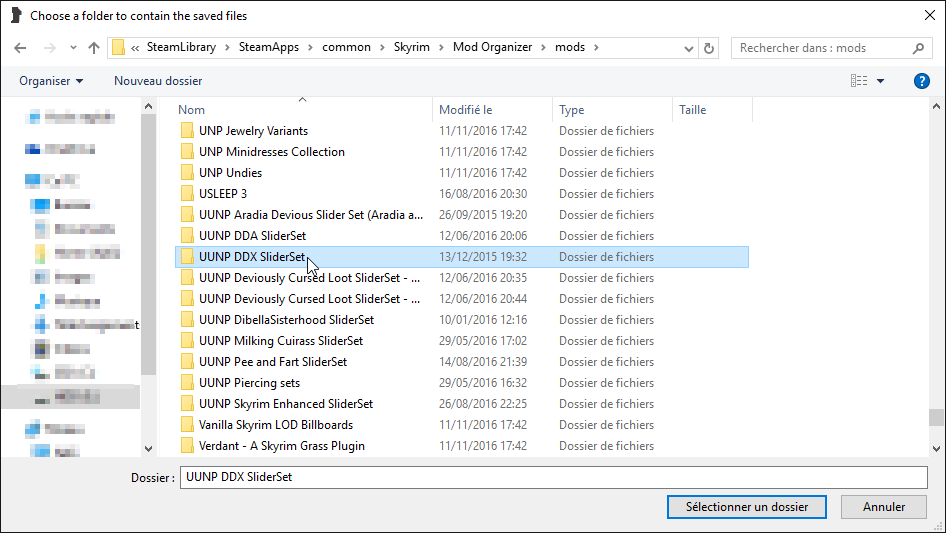The width and height of the screenshot is (946, 533).
Task: Click navigation pane scroll up arrow
Action: click(x=148, y=107)
